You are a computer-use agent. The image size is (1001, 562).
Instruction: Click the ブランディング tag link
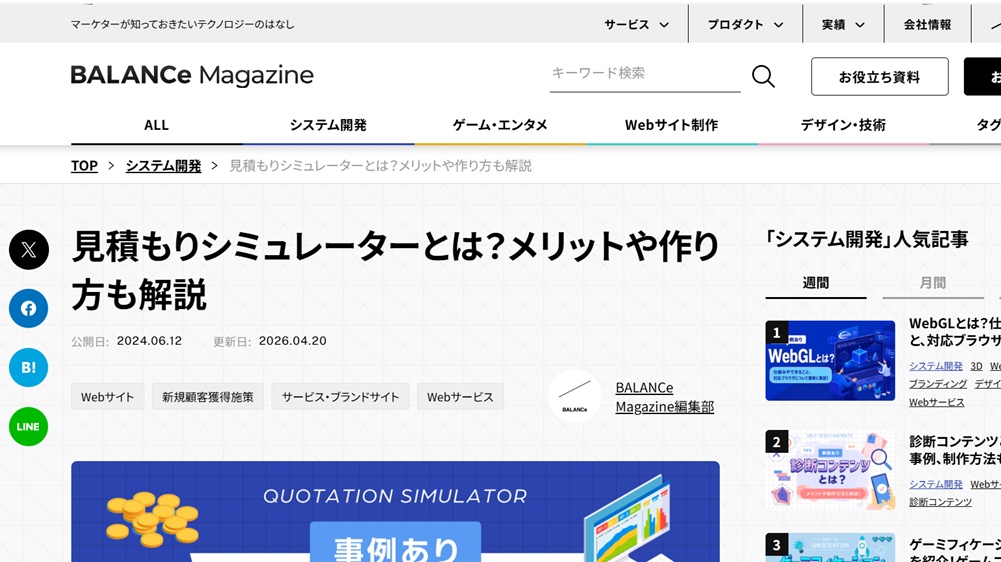click(938, 384)
